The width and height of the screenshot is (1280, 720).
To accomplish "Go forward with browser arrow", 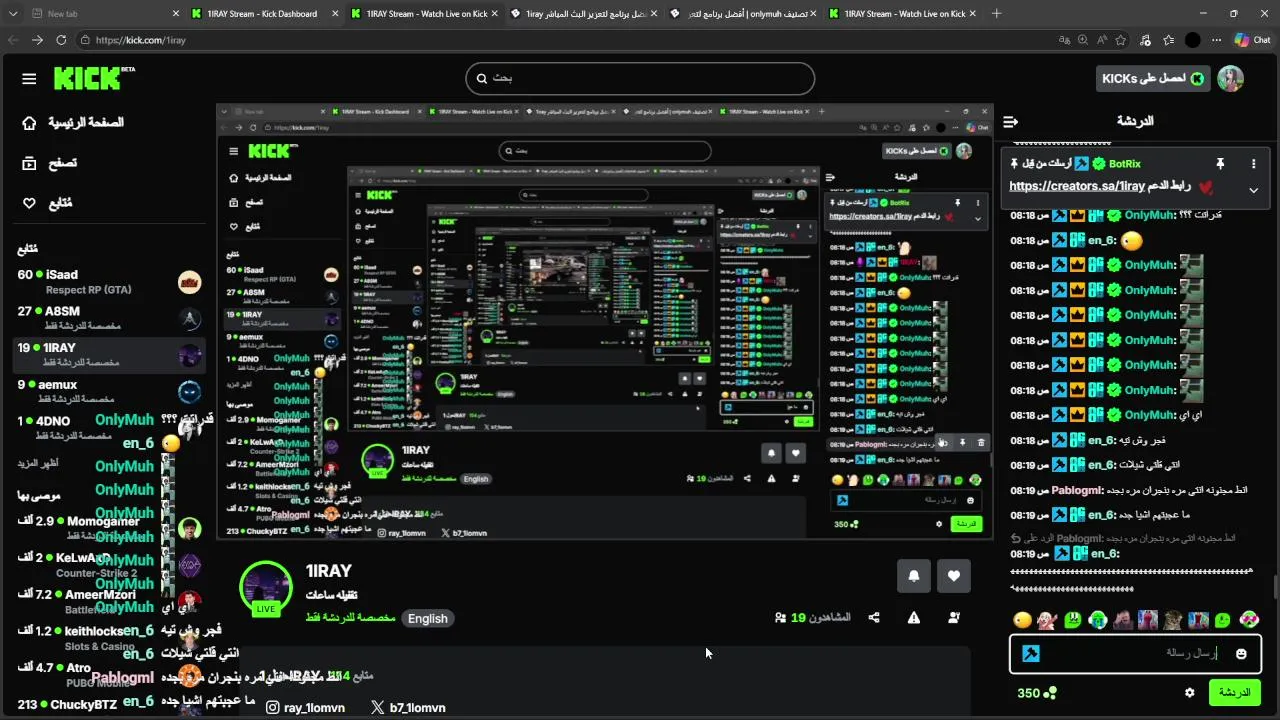I will pyautogui.click(x=37, y=40).
